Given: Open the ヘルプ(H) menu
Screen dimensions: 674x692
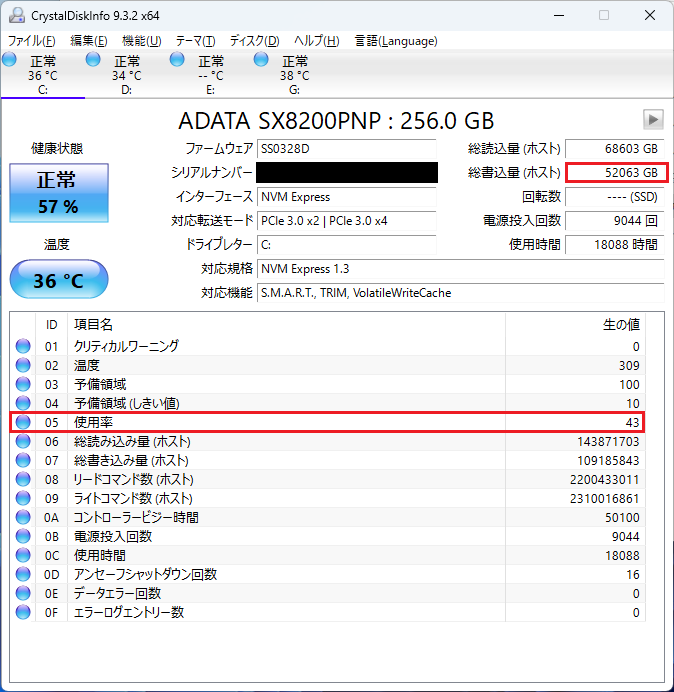Looking at the screenshot, I should [x=316, y=41].
